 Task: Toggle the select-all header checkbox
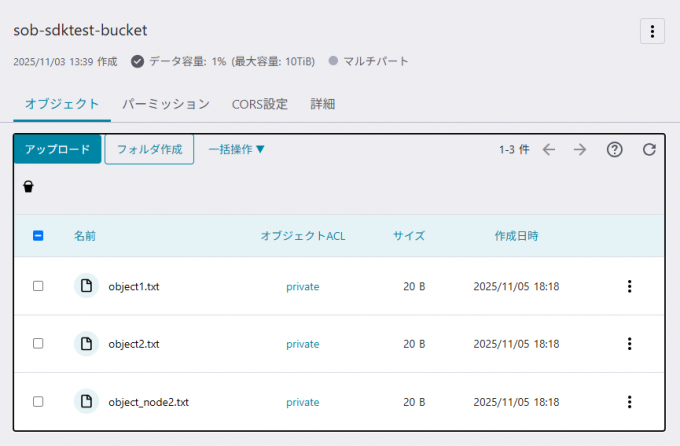point(38,236)
